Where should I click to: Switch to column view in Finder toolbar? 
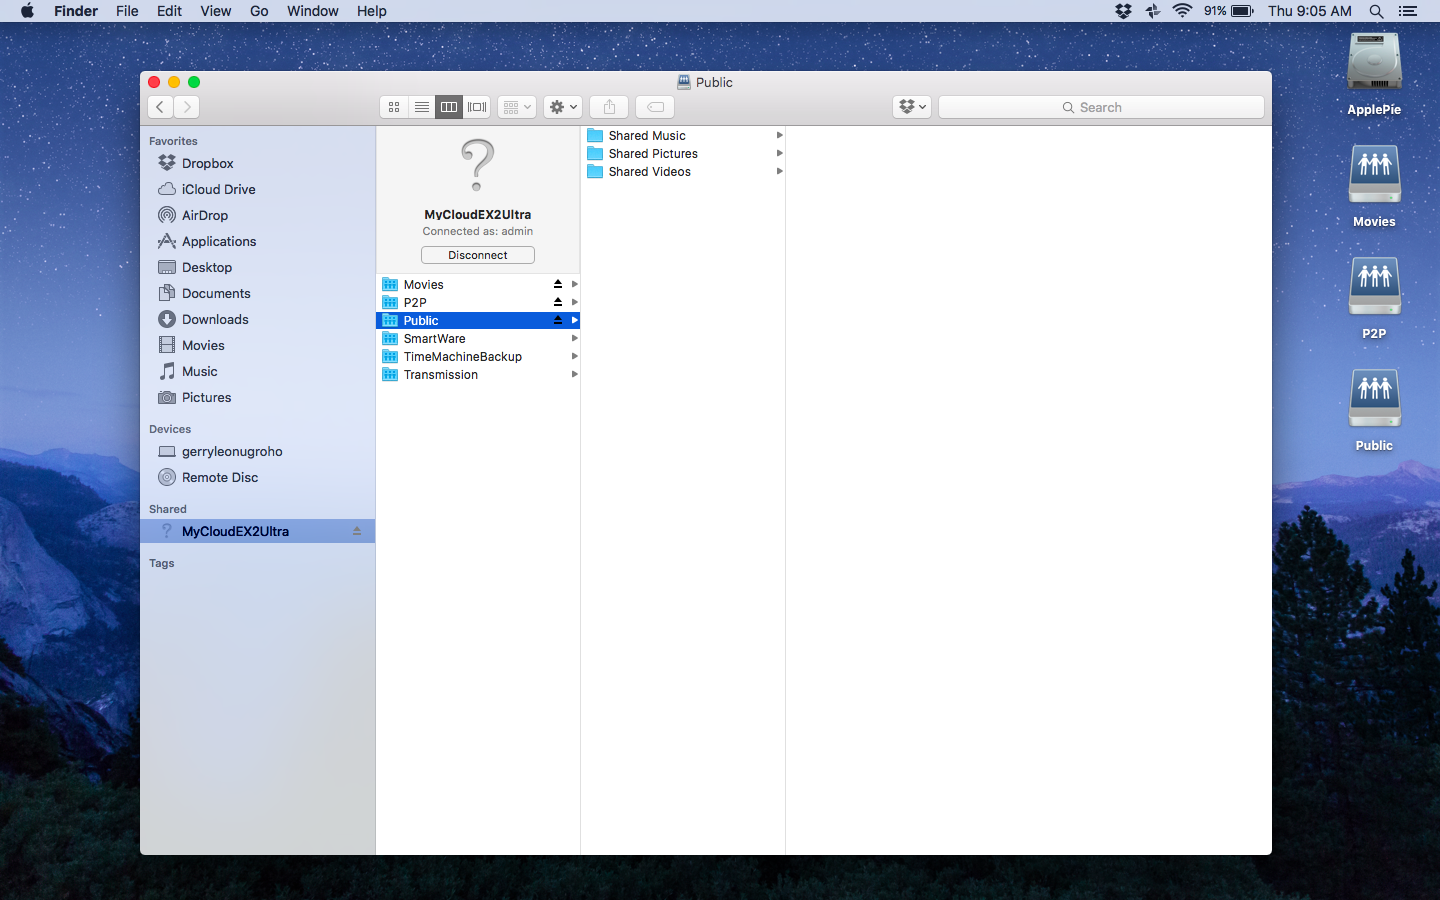449,107
